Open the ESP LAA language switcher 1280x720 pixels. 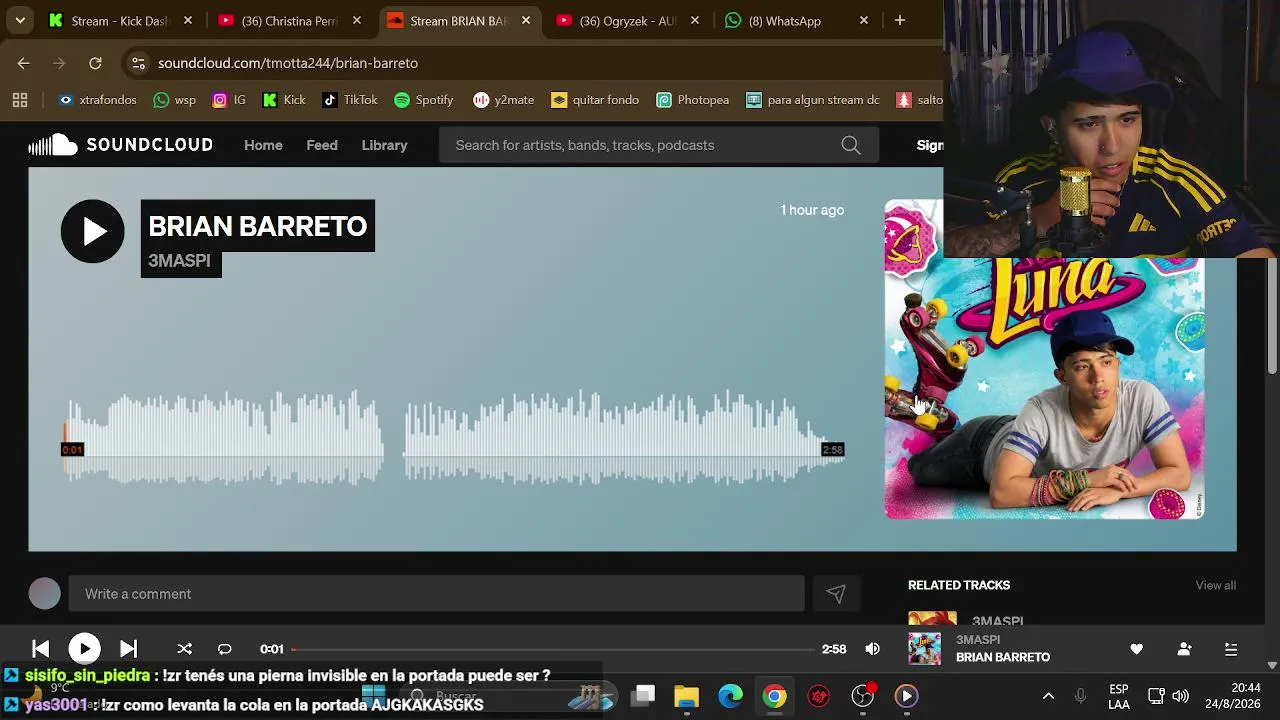1119,697
